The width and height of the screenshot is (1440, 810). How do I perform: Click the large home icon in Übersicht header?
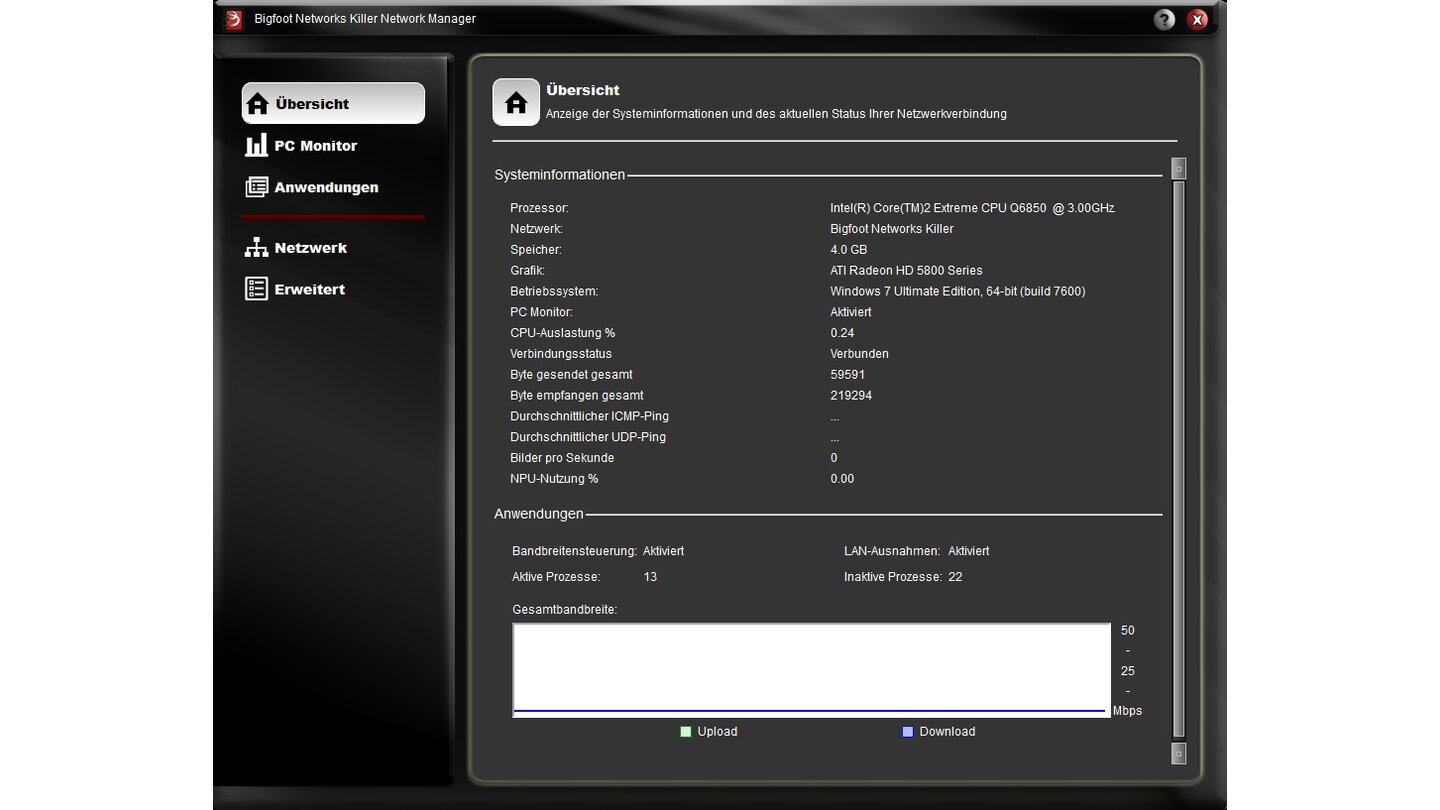pos(516,102)
